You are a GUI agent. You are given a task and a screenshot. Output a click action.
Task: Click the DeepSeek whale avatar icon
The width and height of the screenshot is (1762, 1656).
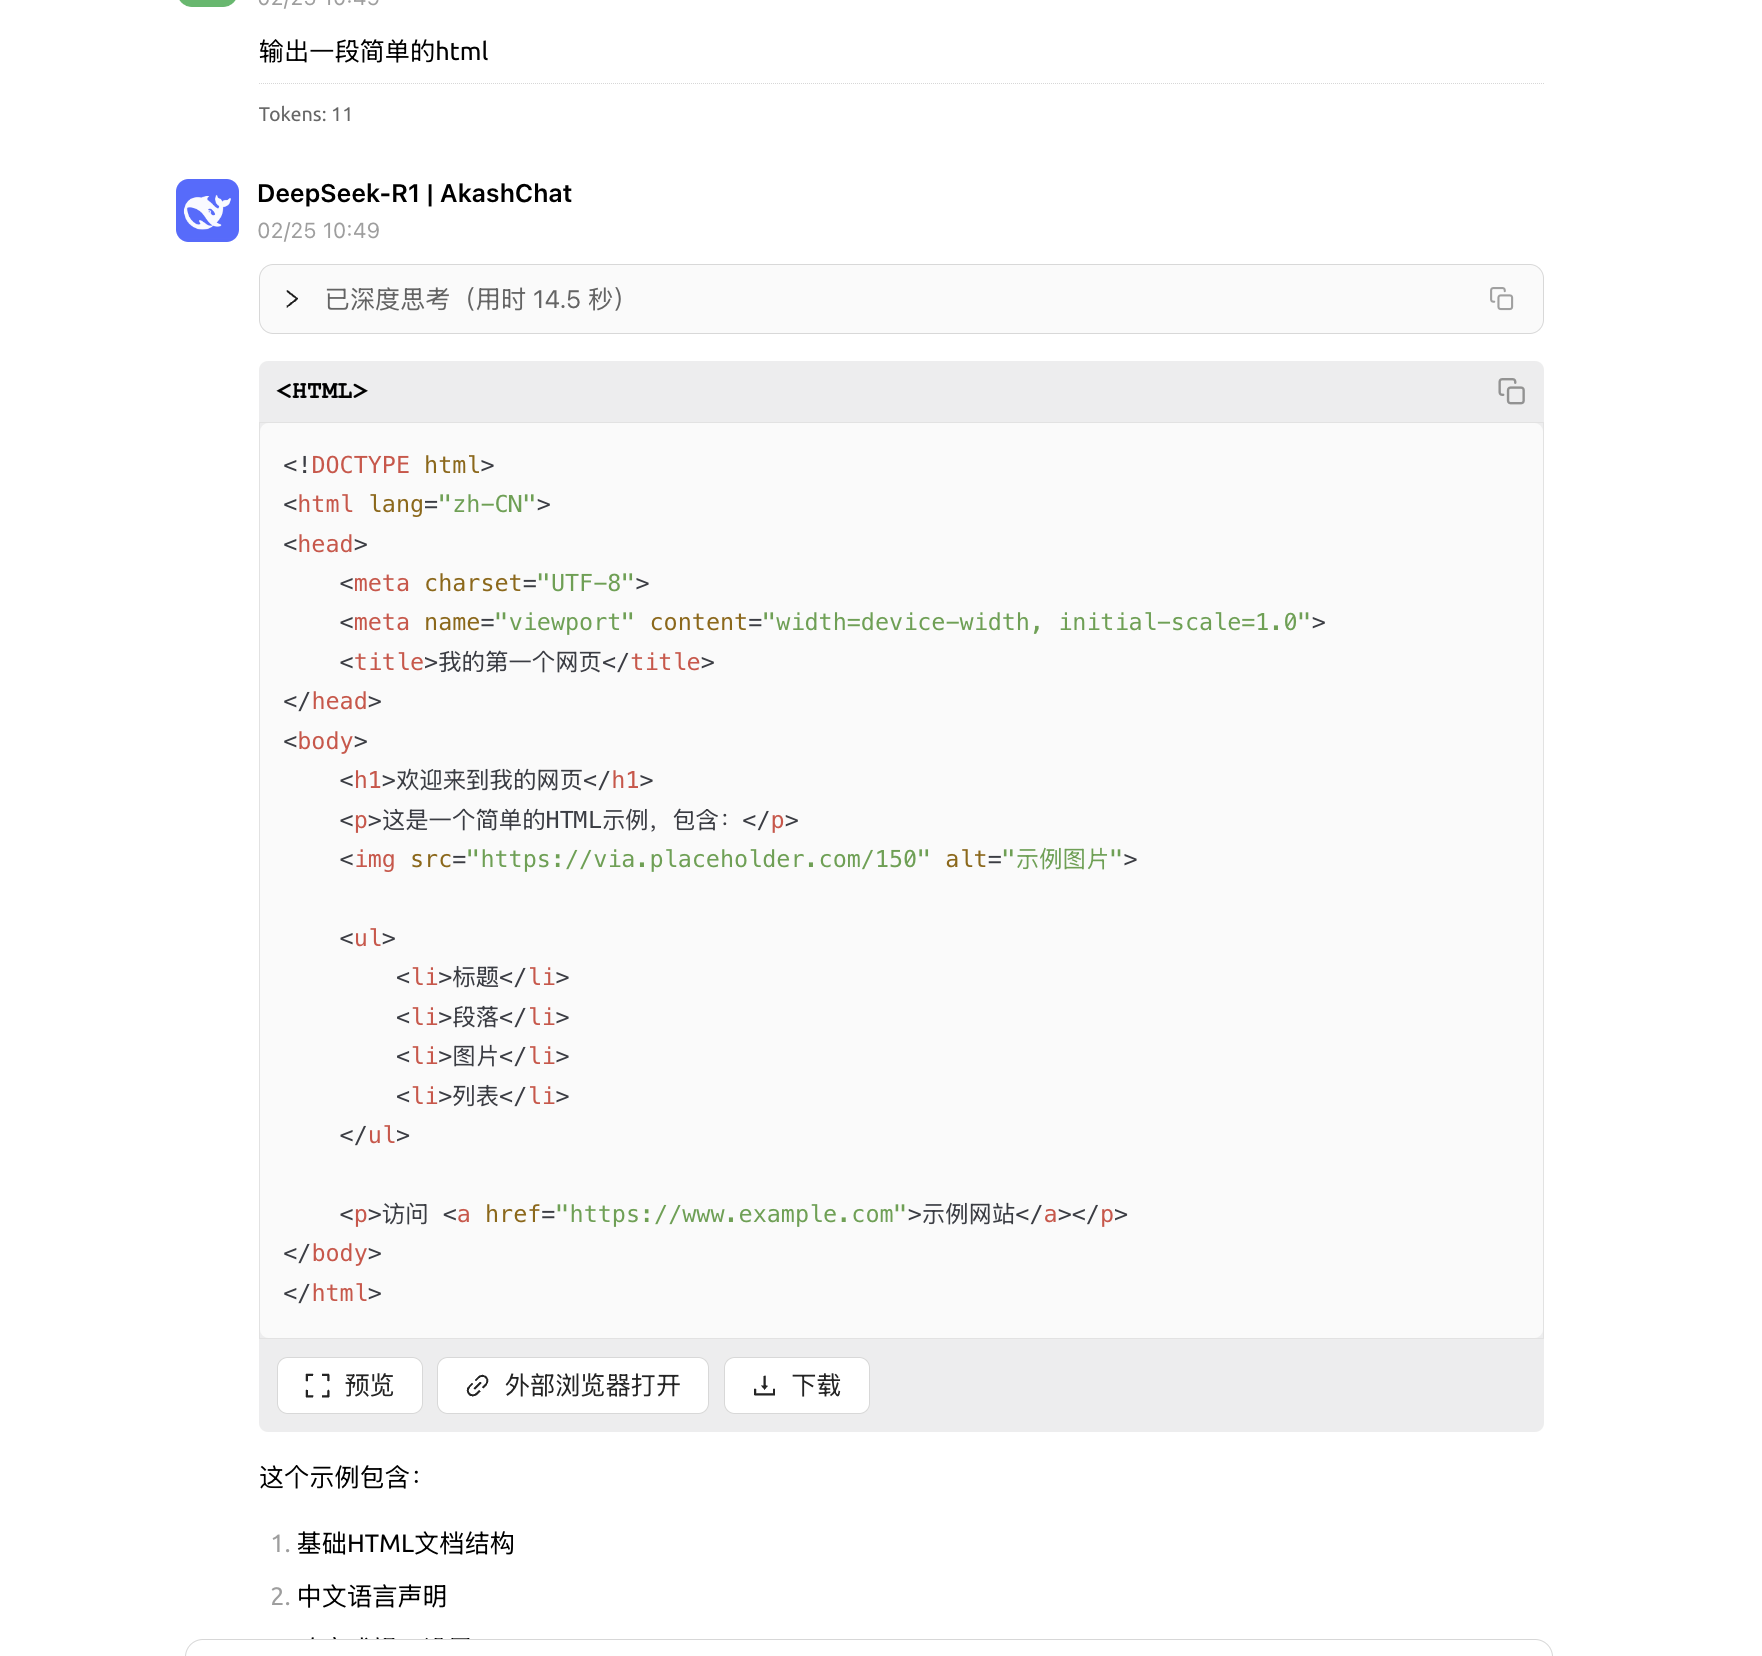(207, 210)
